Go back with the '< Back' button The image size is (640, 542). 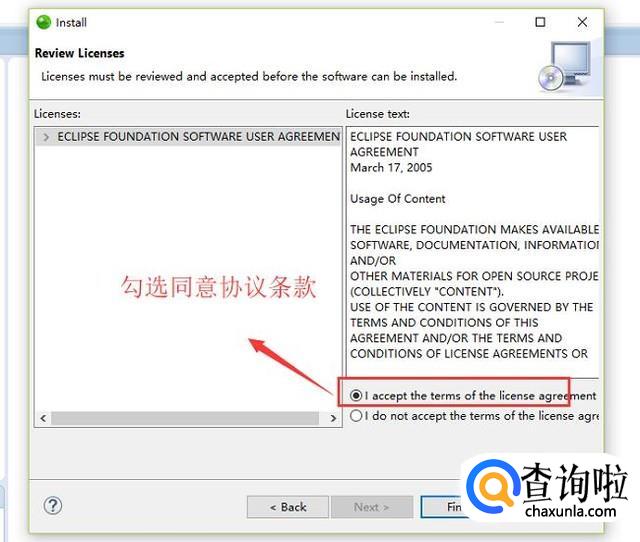(x=288, y=507)
